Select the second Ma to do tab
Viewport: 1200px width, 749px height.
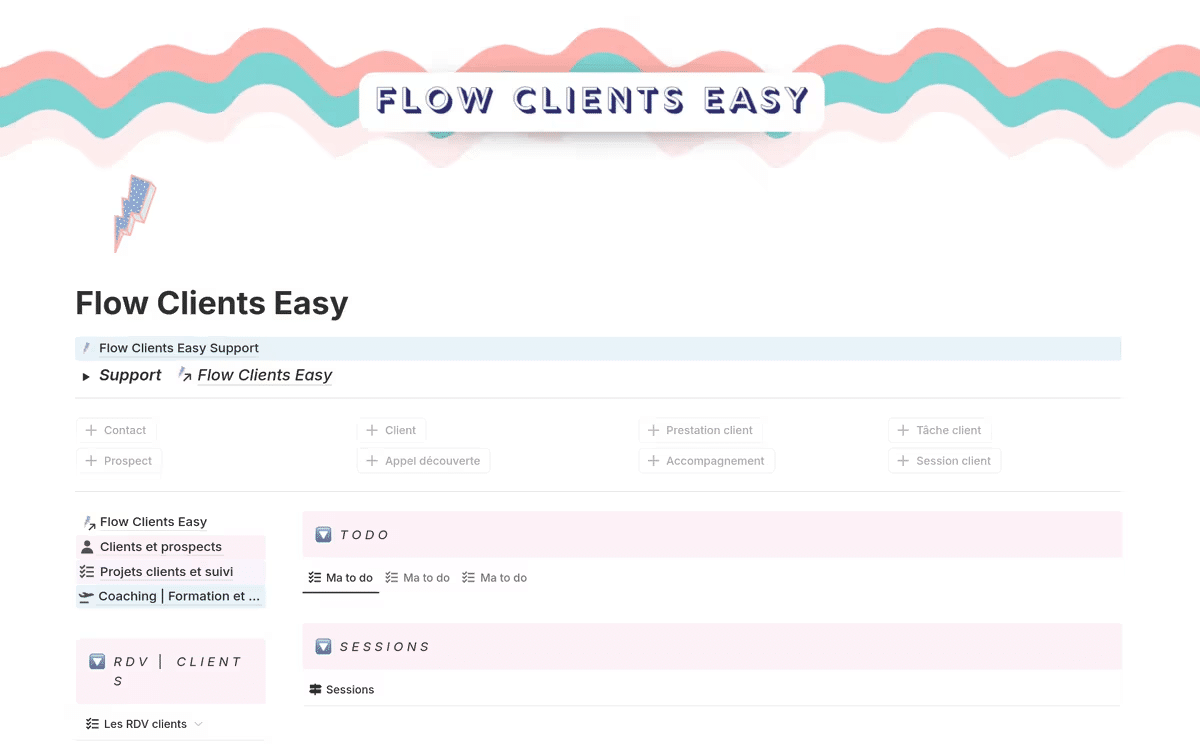click(x=418, y=578)
